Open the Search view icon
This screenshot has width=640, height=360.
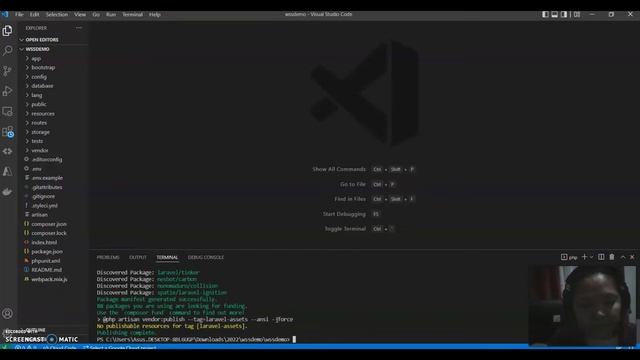tap(7, 51)
